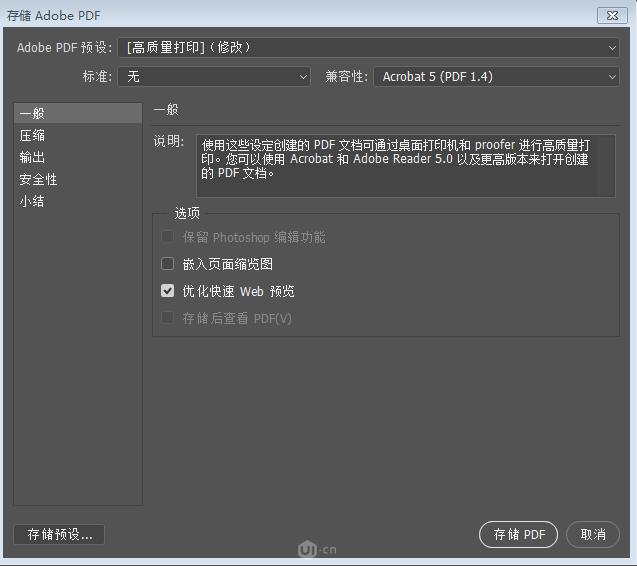Click the 存储预设... button
637x566 pixels.
(59, 534)
